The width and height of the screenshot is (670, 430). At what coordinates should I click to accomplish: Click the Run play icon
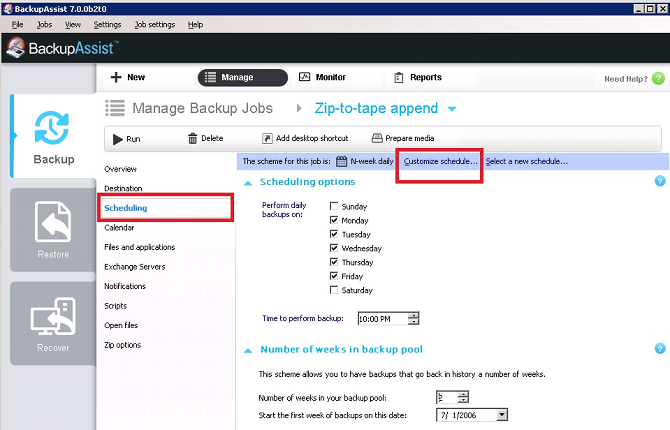pyautogui.click(x=118, y=139)
